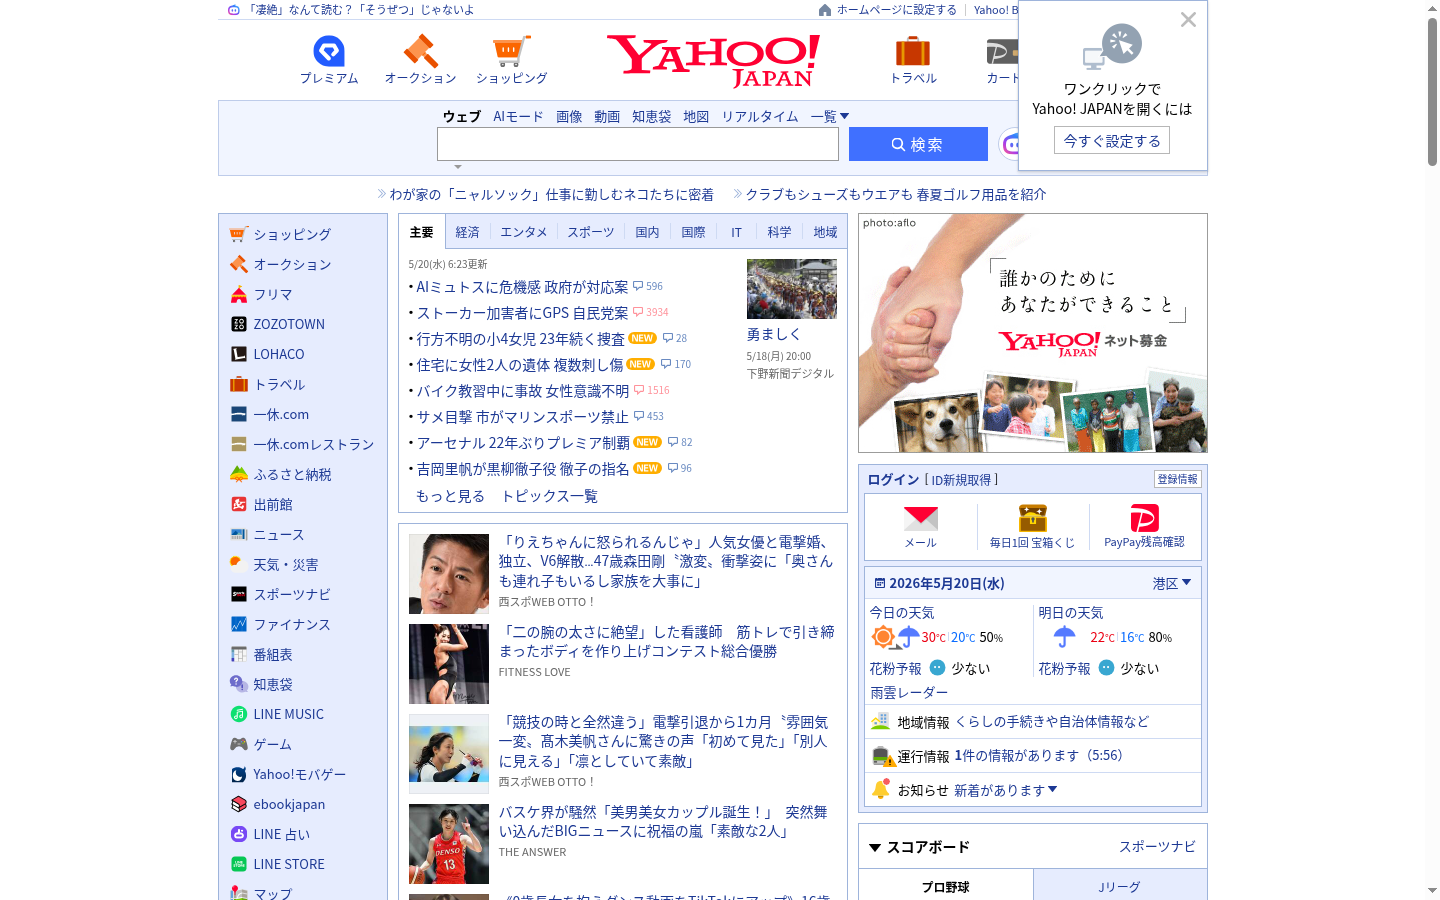
Task: Switch to AIモード search tab
Action: pyautogui.click(x=518, y=116)
